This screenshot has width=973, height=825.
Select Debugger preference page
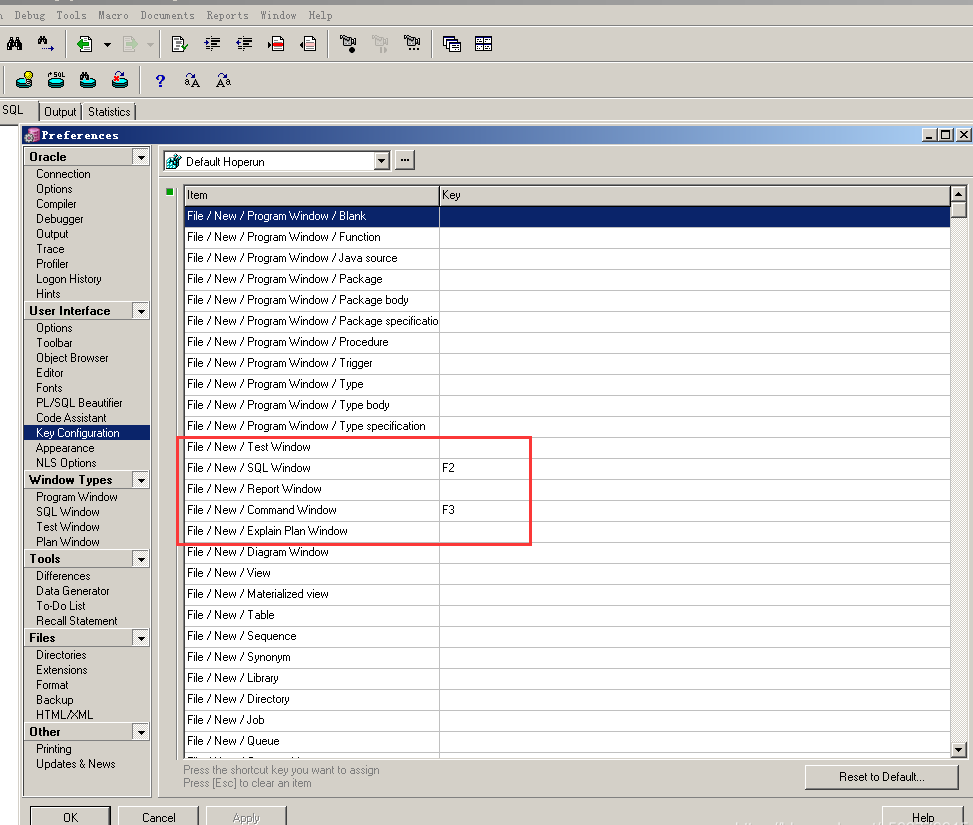(x=60, y=219)
